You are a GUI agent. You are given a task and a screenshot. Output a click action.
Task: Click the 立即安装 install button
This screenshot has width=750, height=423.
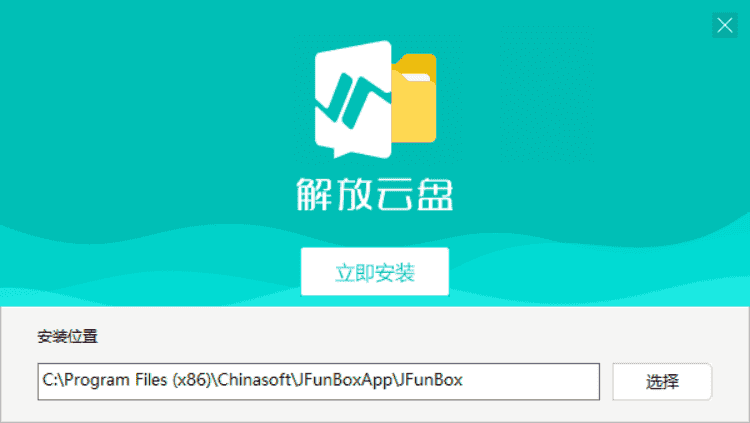point(375,272)
